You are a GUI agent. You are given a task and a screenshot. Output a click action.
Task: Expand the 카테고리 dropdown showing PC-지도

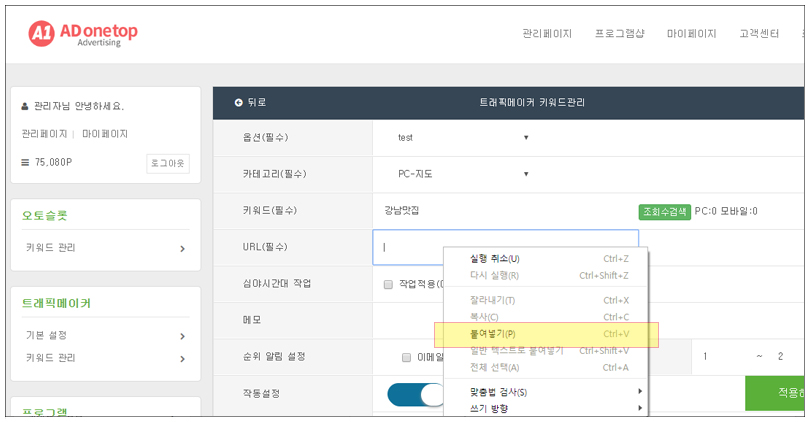pos(461,174)
